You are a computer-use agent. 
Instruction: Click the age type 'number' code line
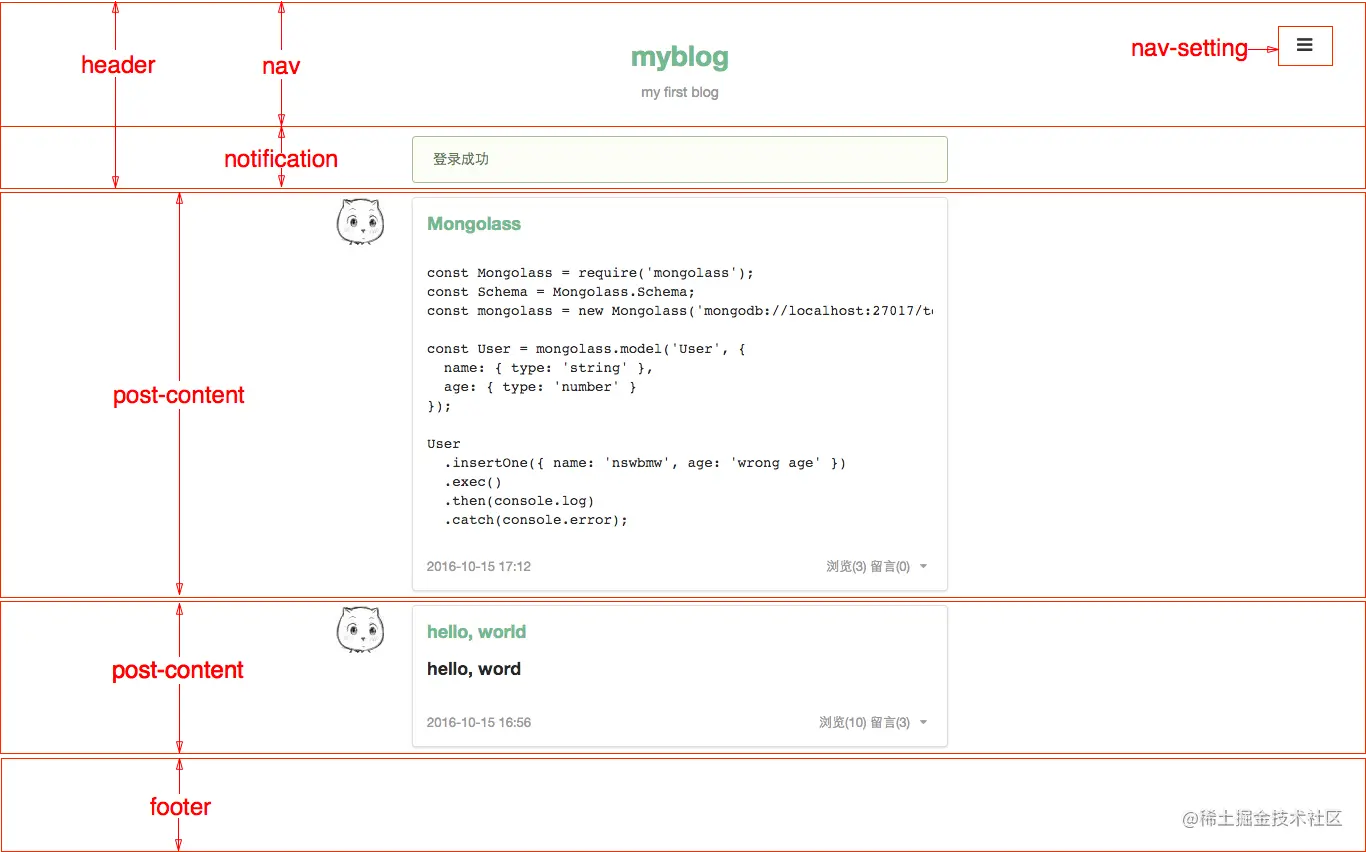pos(540,387)
